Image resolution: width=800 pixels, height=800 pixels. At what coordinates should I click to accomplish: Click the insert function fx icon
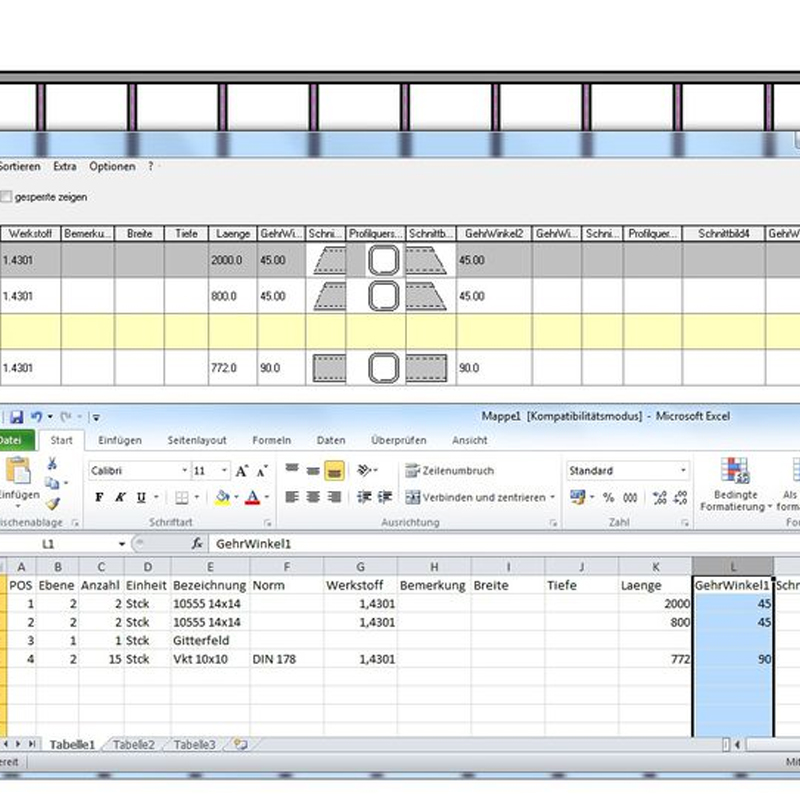click(198, 544)
